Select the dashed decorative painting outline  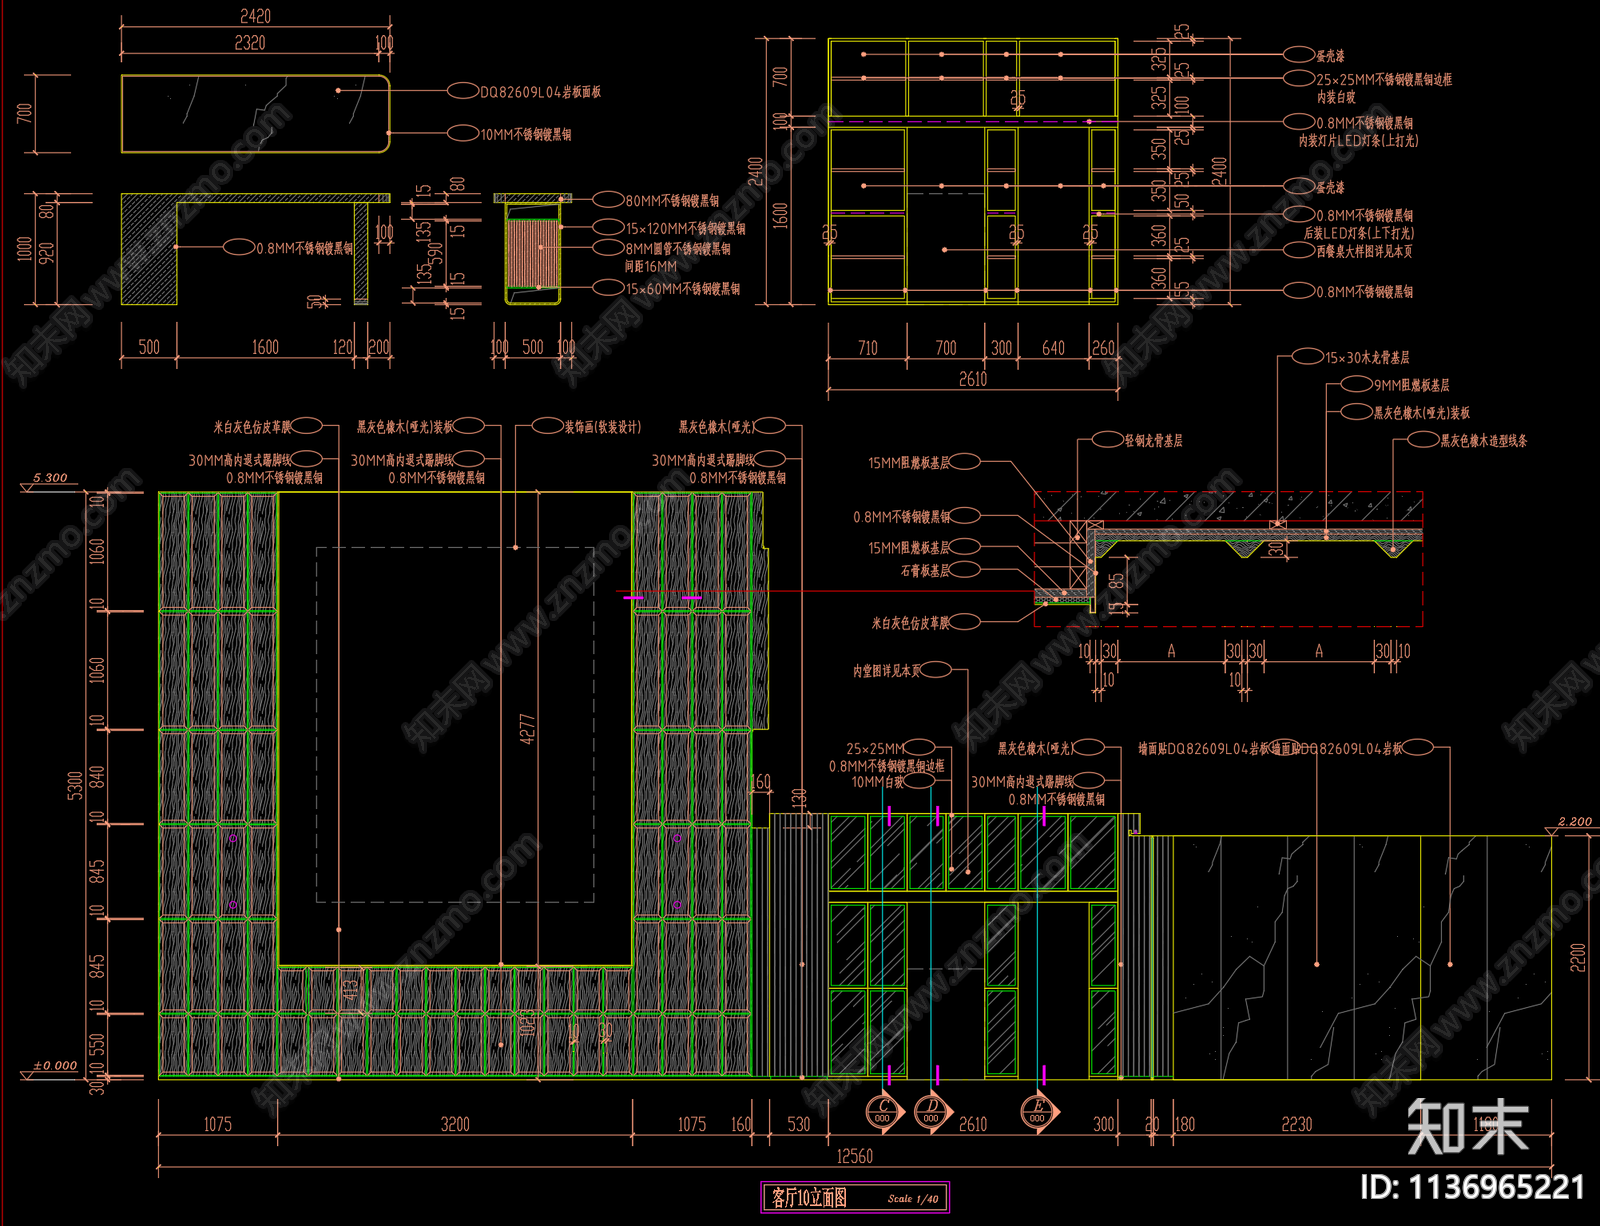pyautogui.click(x=456, y=724)
